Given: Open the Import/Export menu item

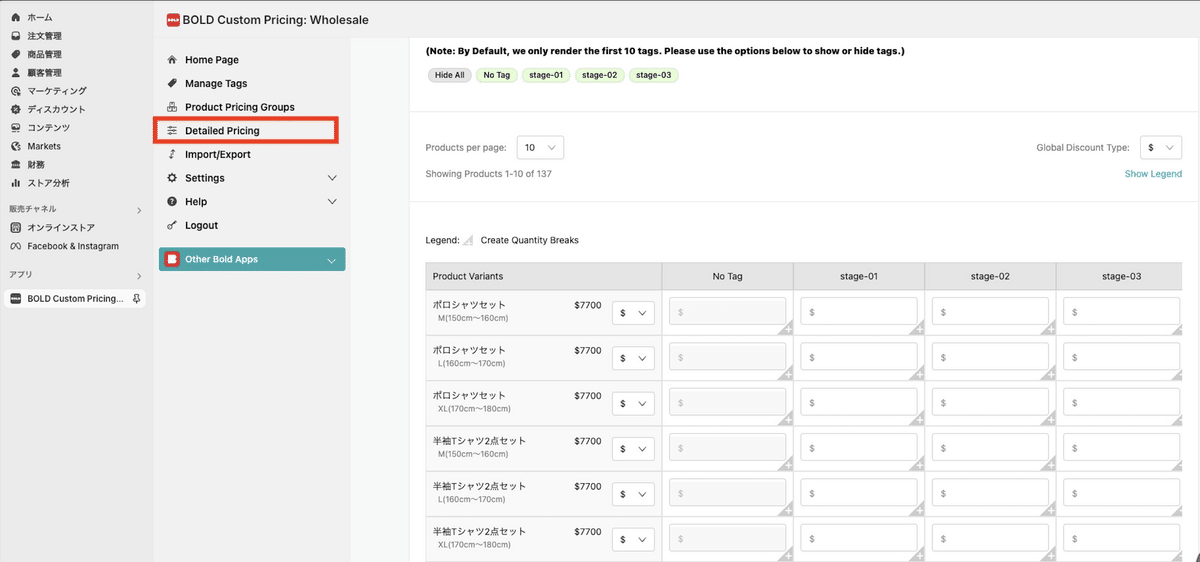Looking at the screenshot, I should pos(218,155).
